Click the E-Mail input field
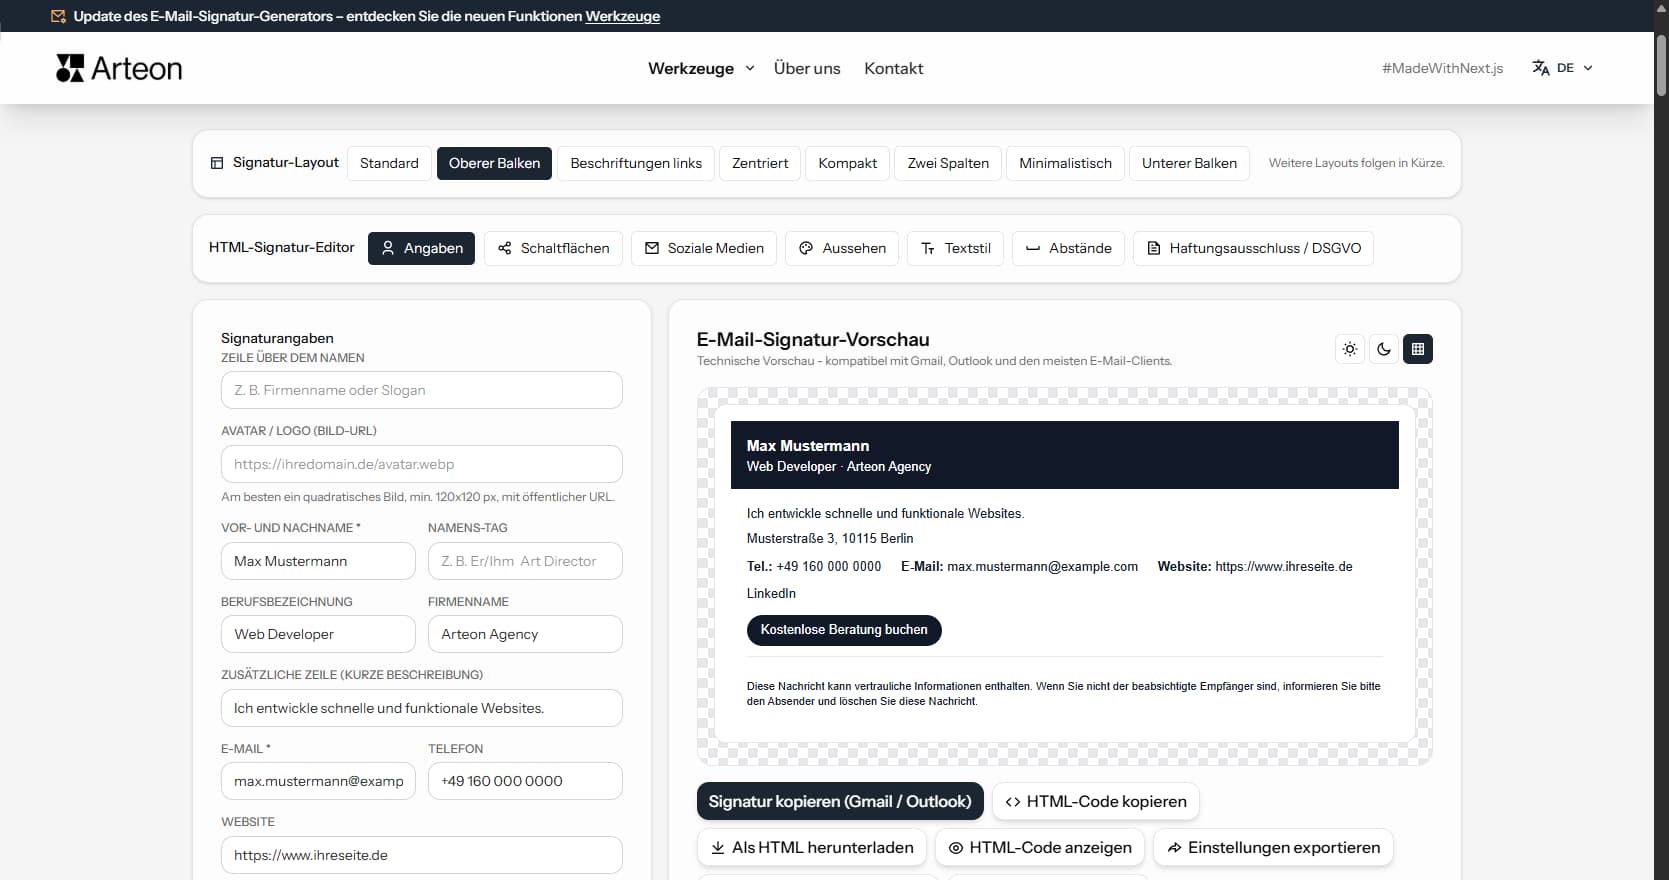This screenshot has height=880, width=1669. (x=318, y=781)
